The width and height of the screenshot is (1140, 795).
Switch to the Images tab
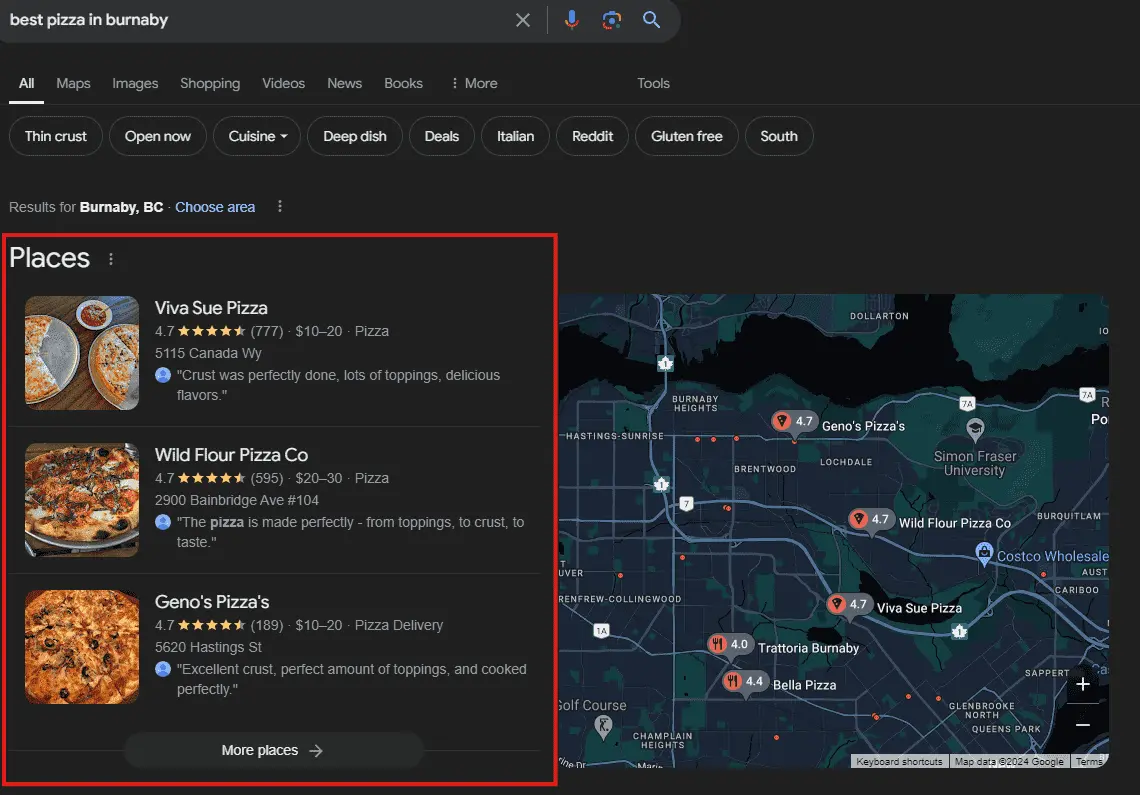(x=135, y=84)
